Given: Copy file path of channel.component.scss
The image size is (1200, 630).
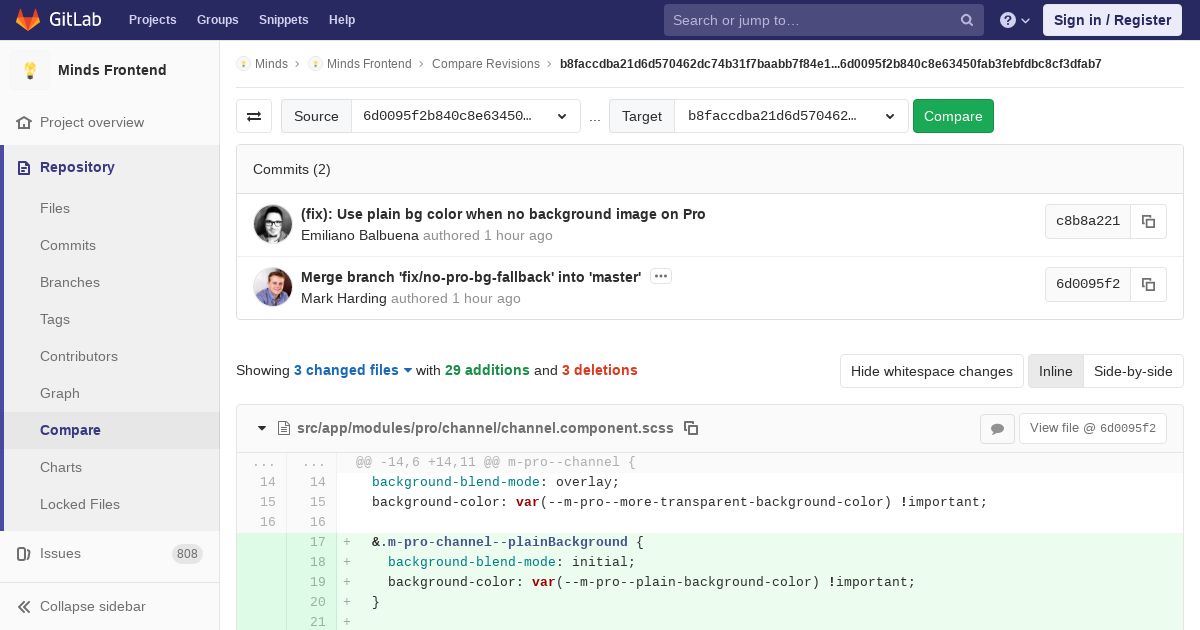Looking at the screenshot, I should click(x=691, y=428).
